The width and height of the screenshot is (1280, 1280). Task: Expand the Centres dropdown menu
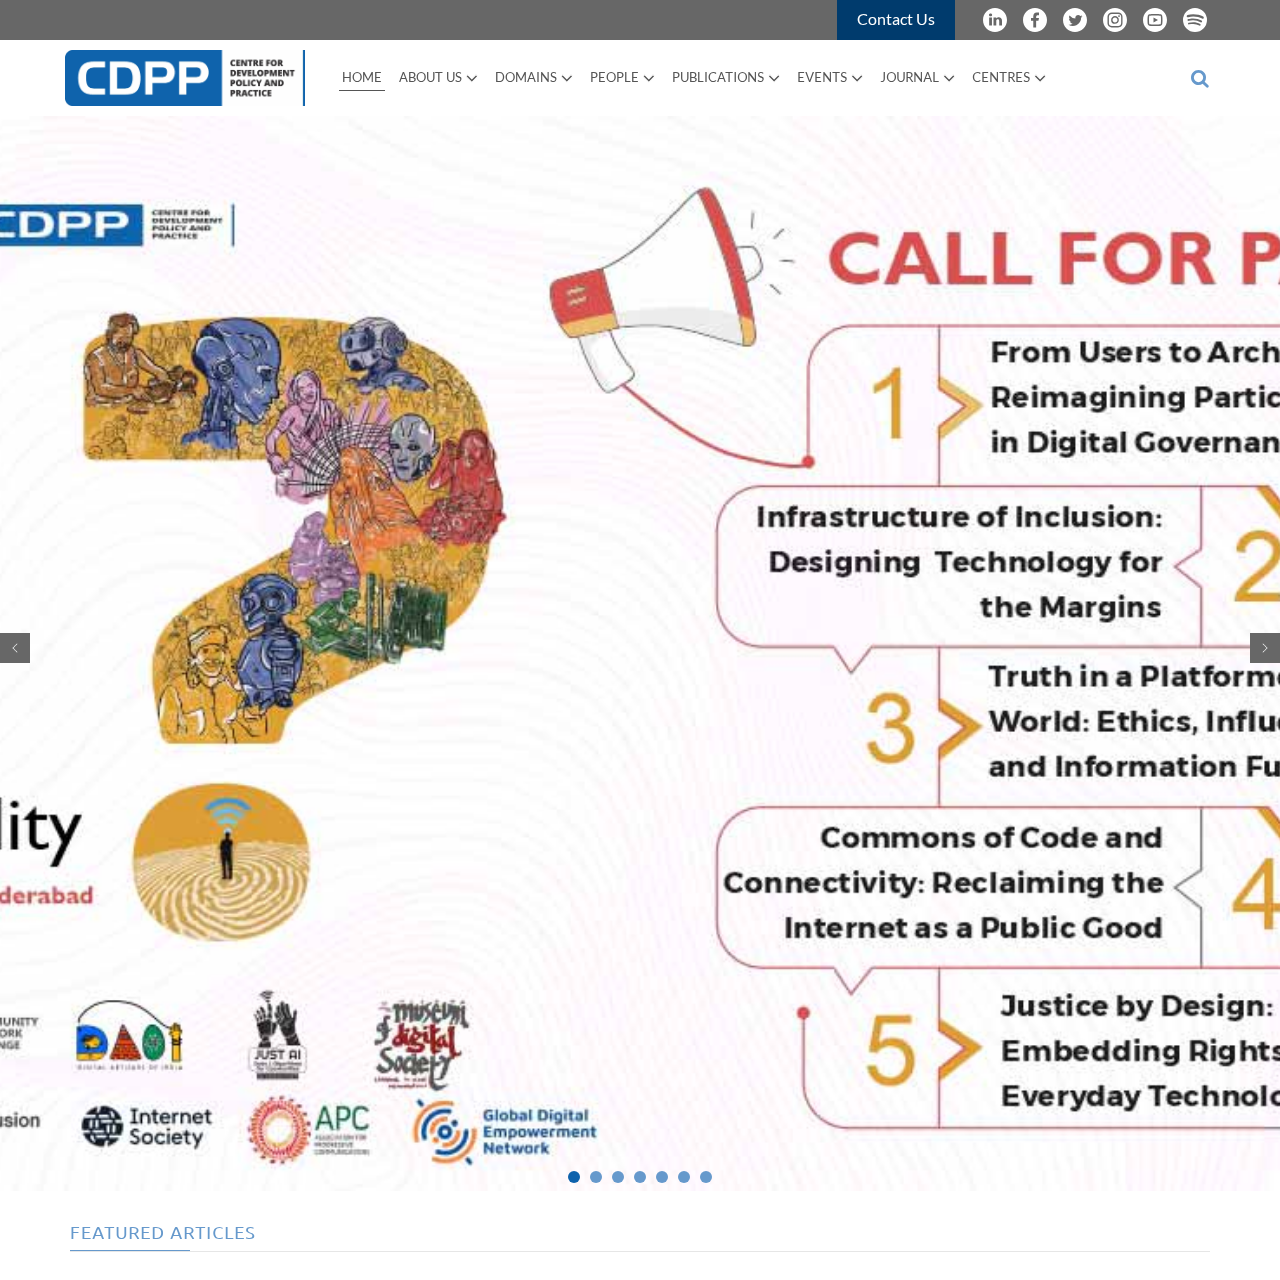click(x=1008, y=78)
